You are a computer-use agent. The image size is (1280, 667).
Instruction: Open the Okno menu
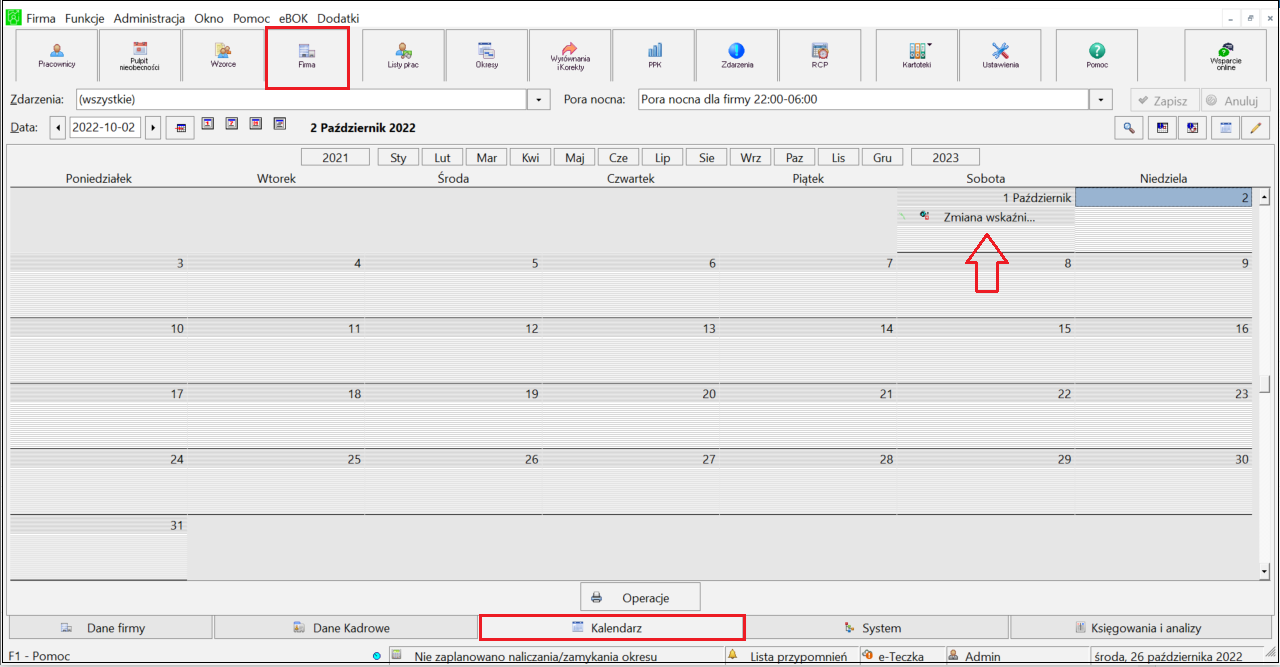[x=209, y=18]
